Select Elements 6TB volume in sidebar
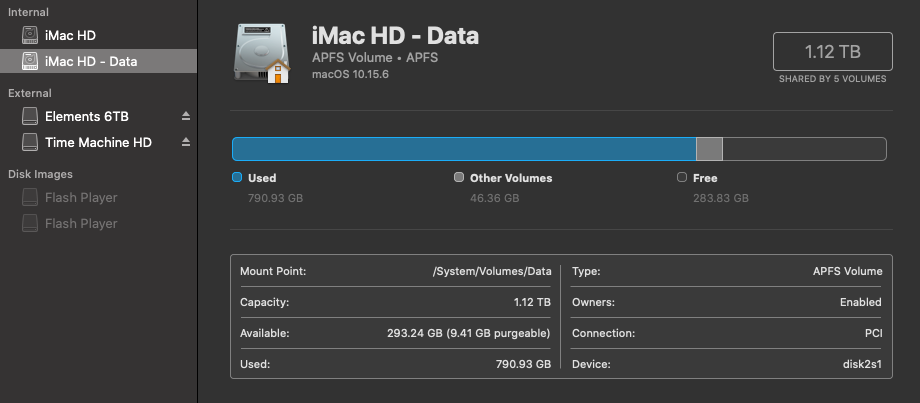Image resolution: width=920 pixels, height=403 pixels. point(99,116)
